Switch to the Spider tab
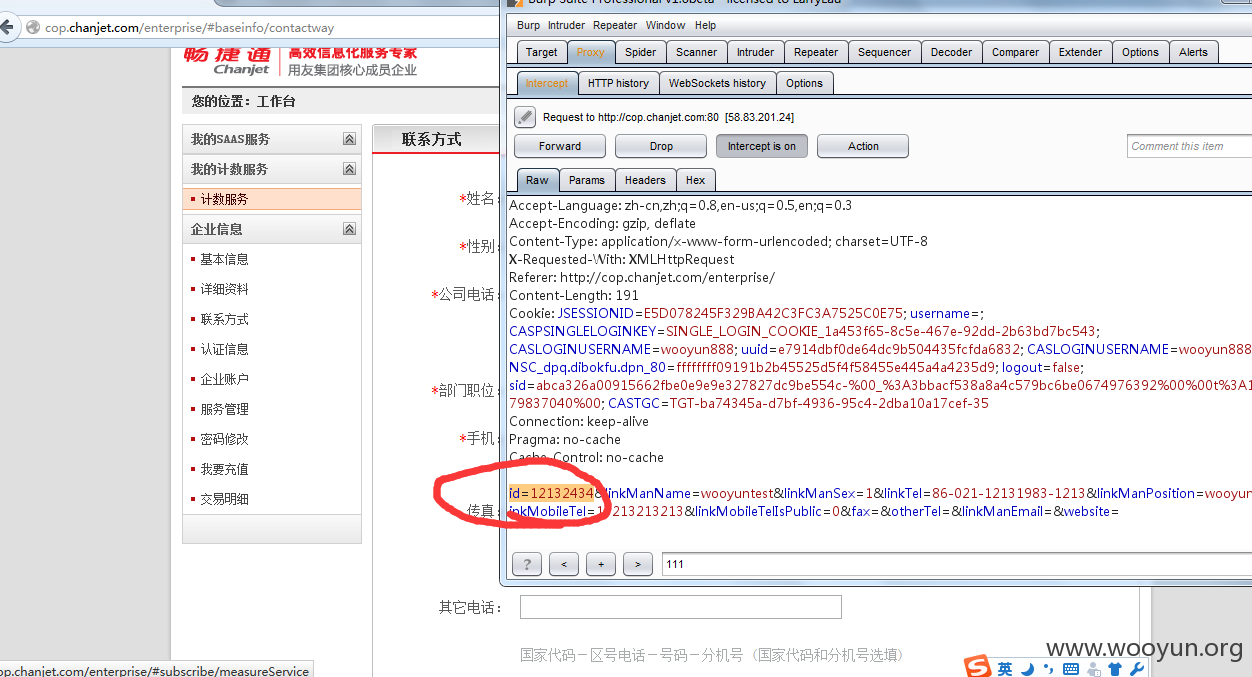 pos(641,52)
